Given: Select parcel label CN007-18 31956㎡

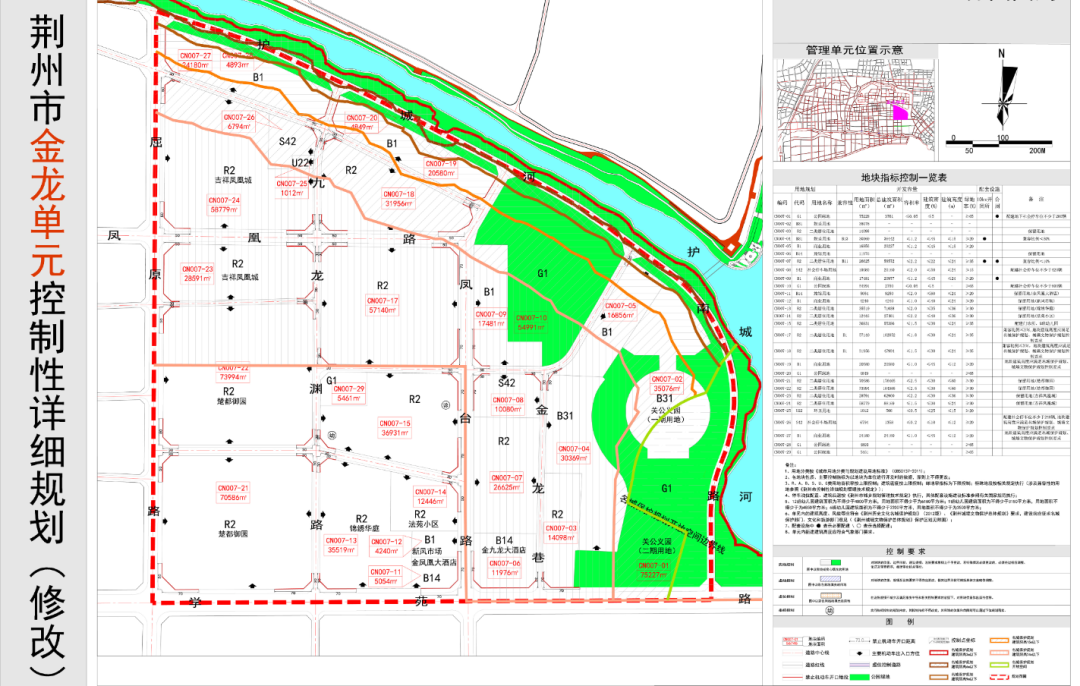Looking at the screenshot, I should click(399, 199).
